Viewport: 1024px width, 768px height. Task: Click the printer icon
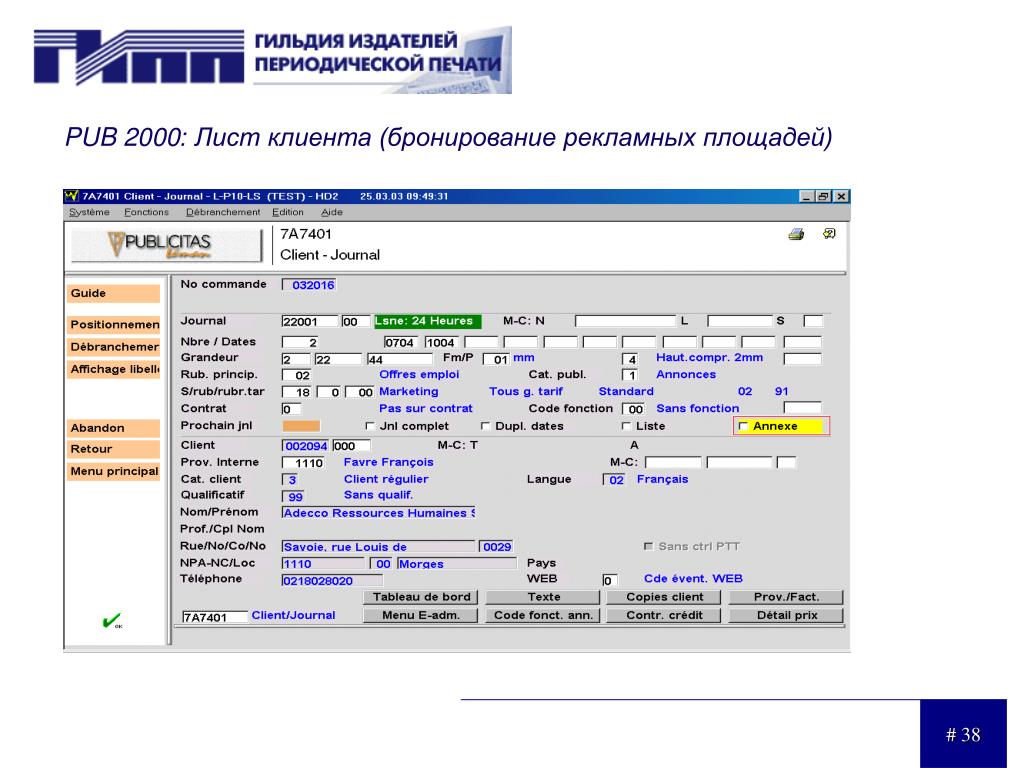point(796,234)
